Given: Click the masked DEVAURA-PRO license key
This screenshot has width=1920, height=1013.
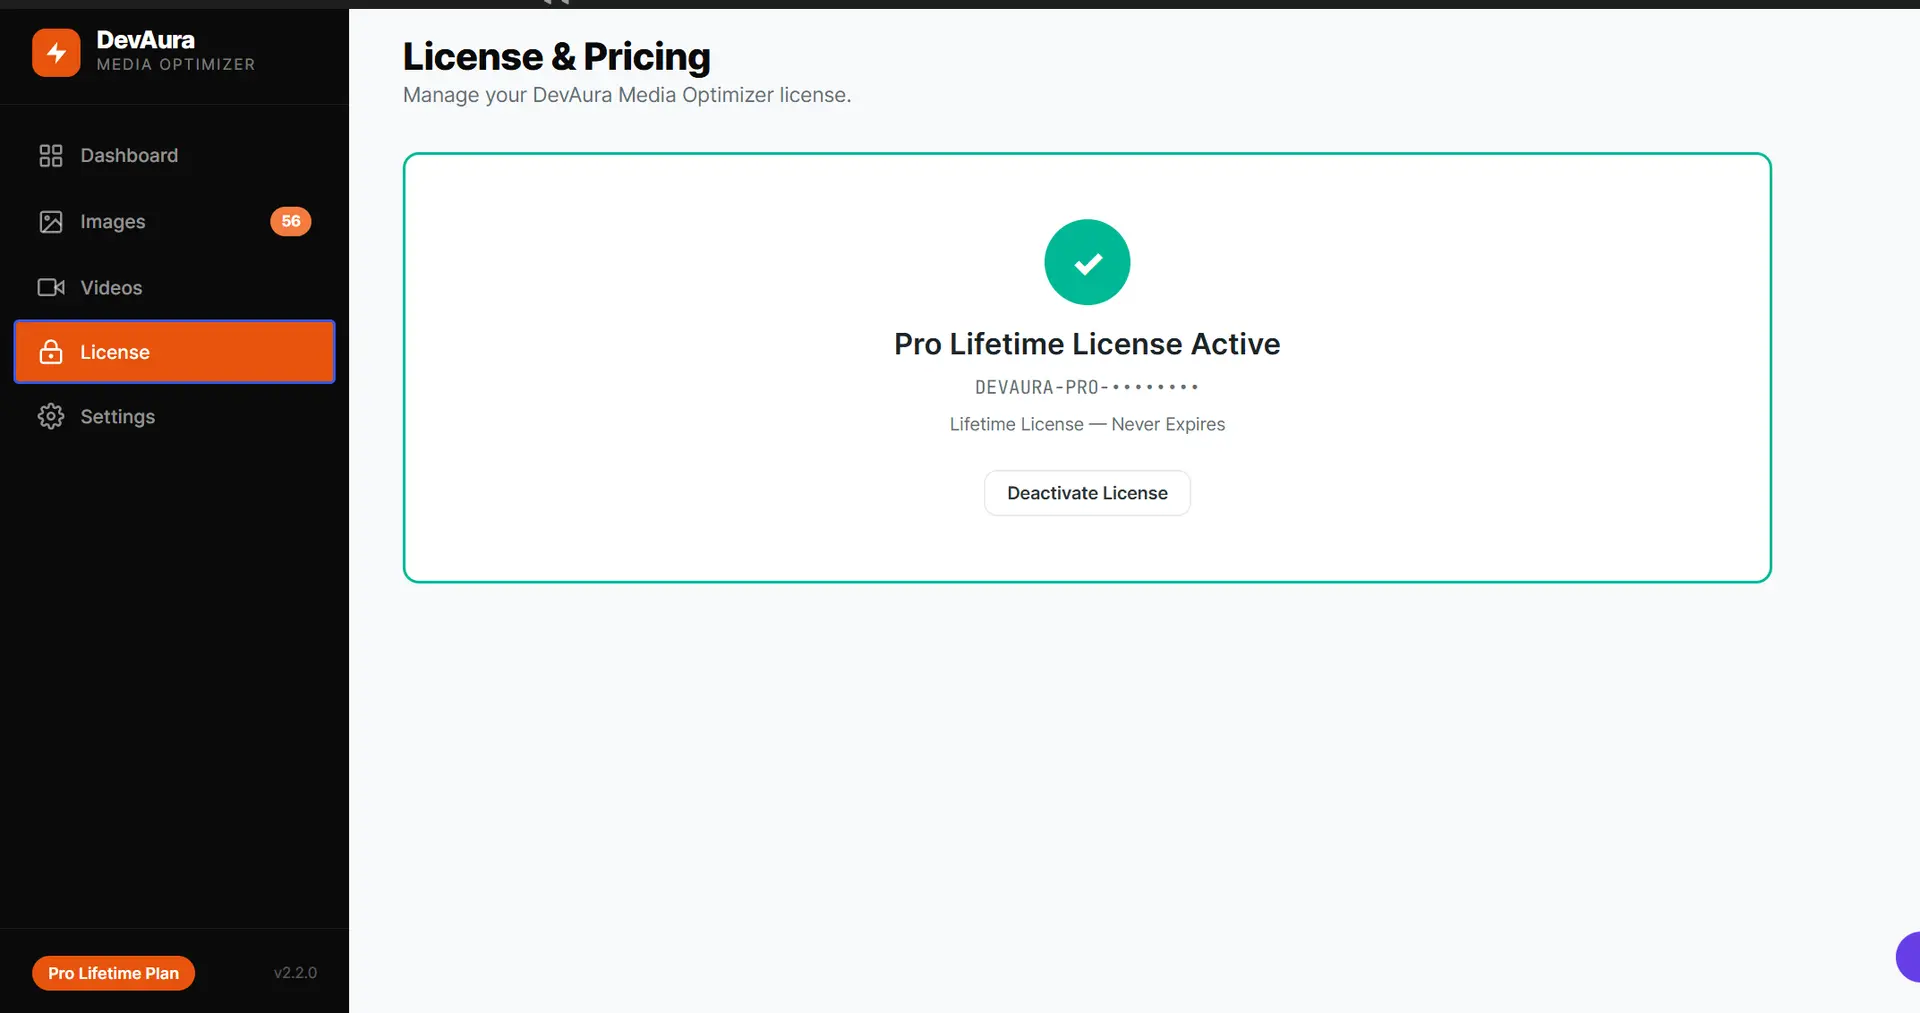Looking at the screenshot, I should click(x=1087, y=387).
